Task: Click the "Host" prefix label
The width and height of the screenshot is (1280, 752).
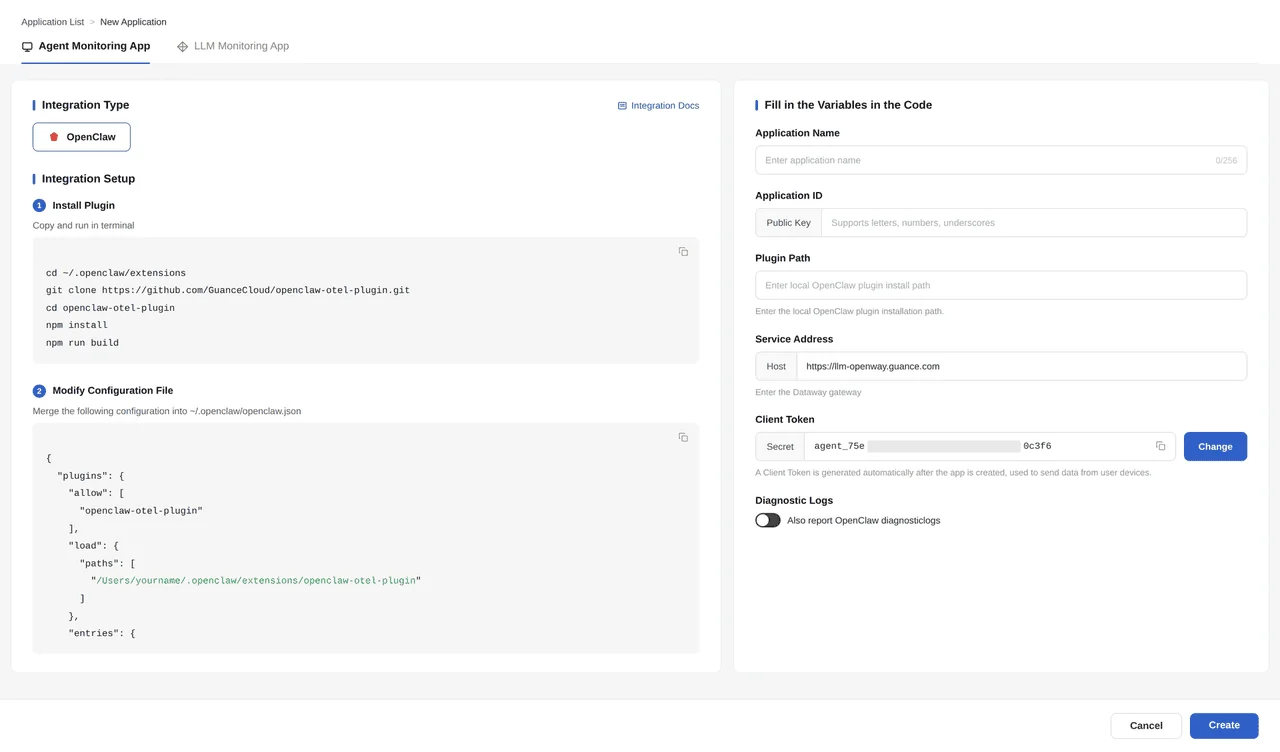Action: (x=776, y=366)
